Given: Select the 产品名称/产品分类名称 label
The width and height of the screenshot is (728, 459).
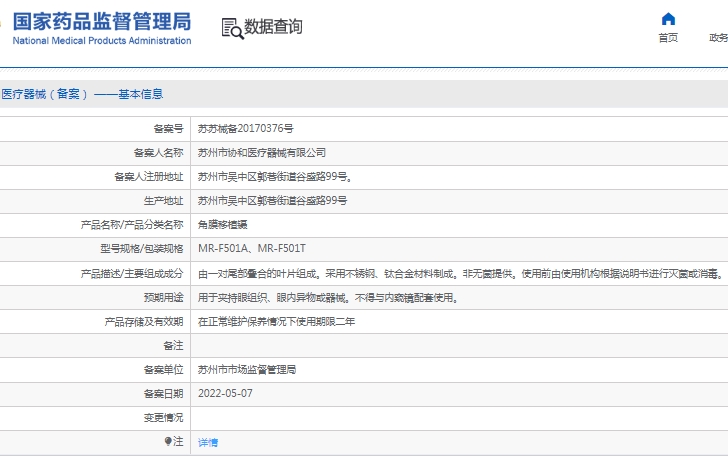Looking at the screenshot, I should click(x=132, y=225).
